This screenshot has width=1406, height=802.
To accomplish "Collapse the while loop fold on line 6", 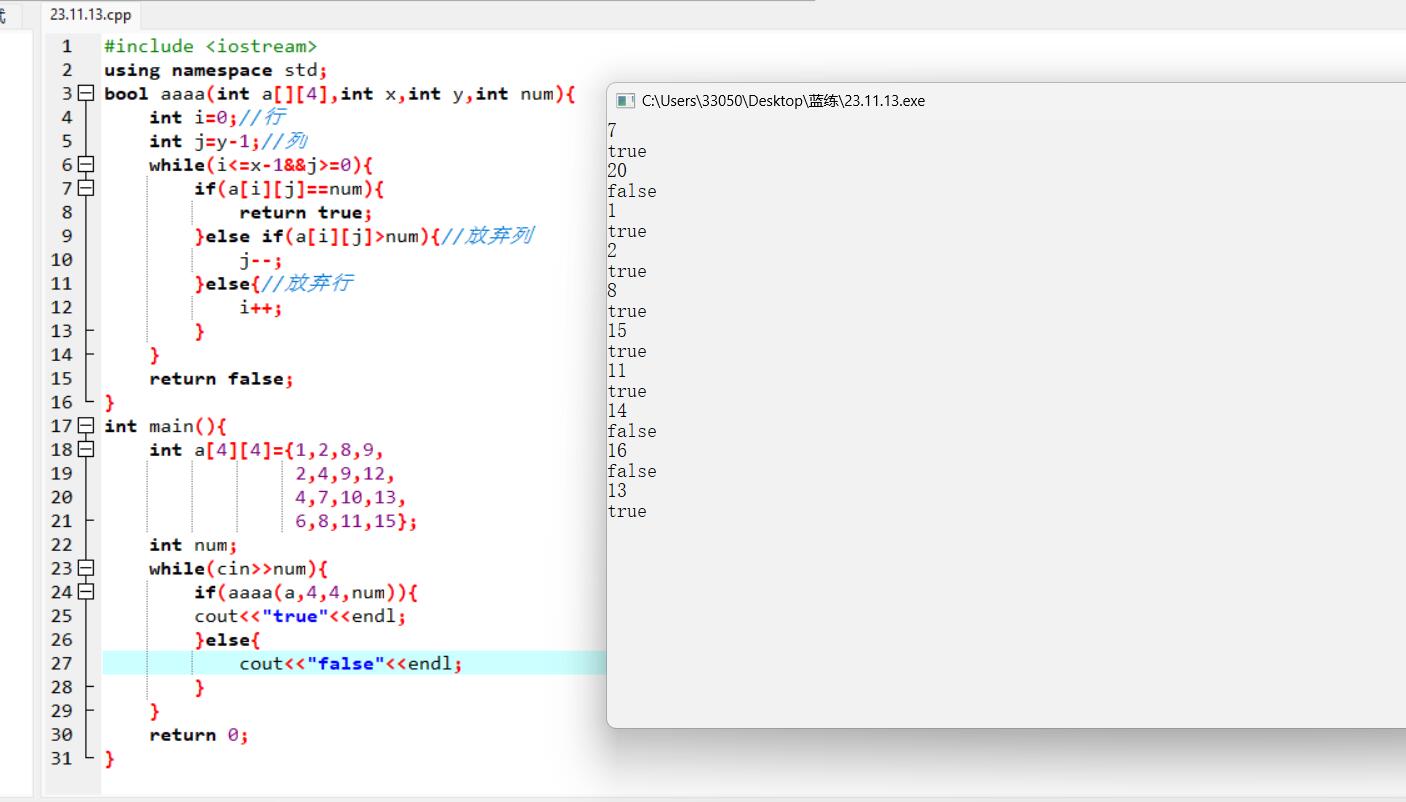I will [x=85, y=165].
